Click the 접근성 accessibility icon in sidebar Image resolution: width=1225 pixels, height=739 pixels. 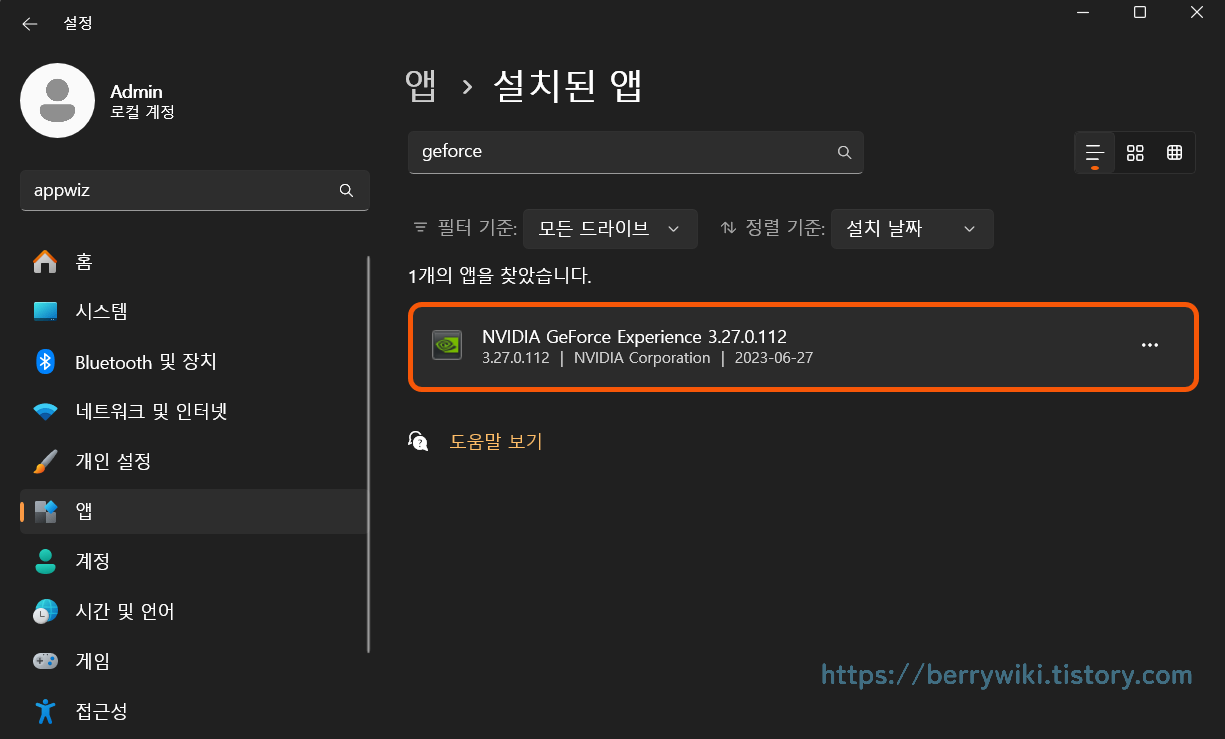45,711
